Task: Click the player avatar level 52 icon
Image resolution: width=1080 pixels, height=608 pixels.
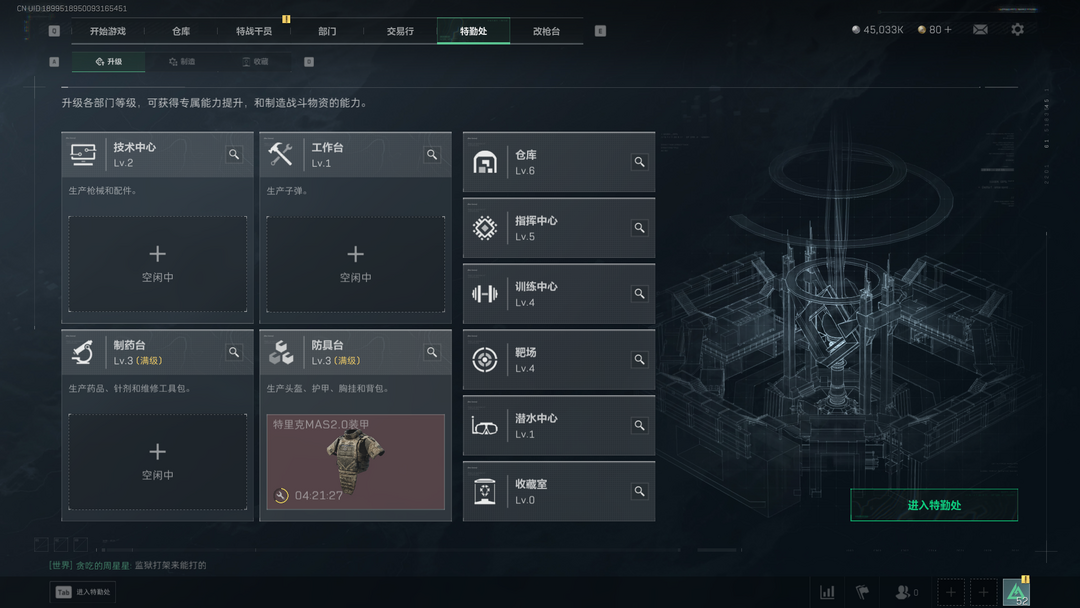Action: [x=1017, y=592]
